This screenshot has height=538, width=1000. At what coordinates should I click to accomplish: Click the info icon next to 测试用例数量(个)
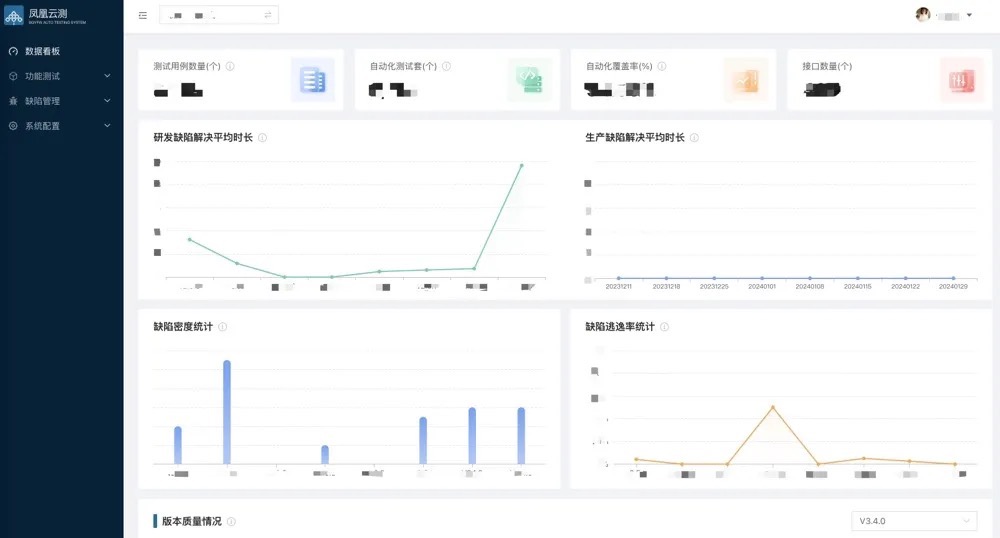[230, 66]
